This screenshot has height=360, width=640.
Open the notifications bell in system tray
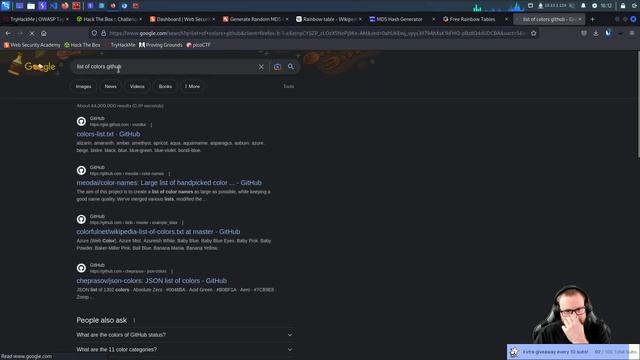coord(583,6)
